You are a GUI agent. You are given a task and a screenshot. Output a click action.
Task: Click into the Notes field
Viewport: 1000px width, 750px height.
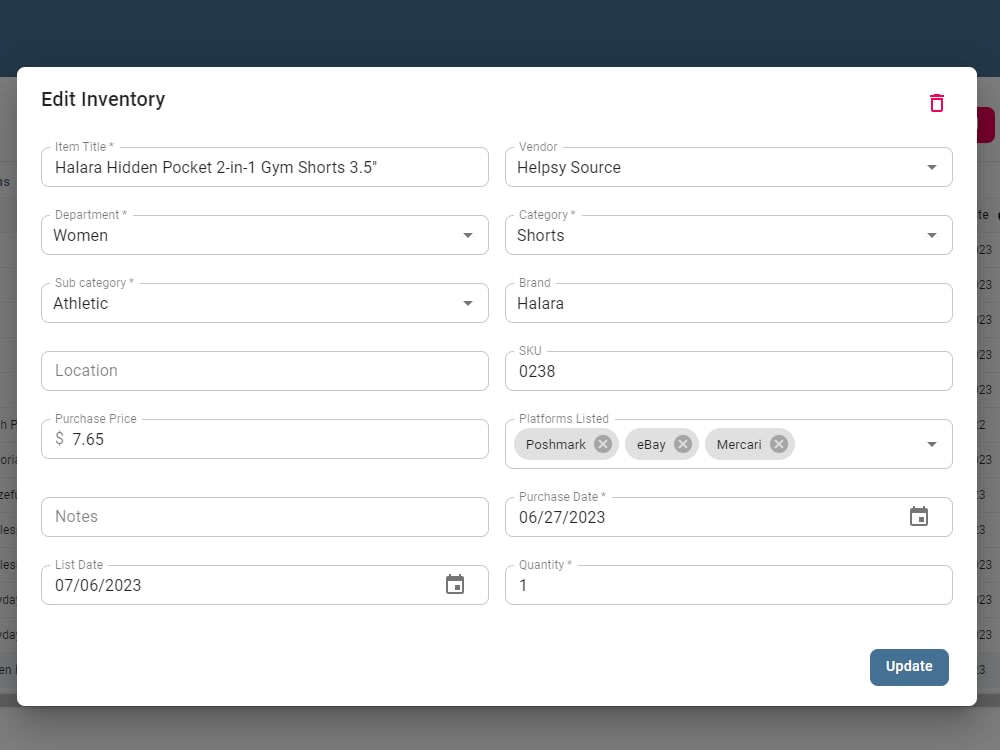tap(265, 517)
